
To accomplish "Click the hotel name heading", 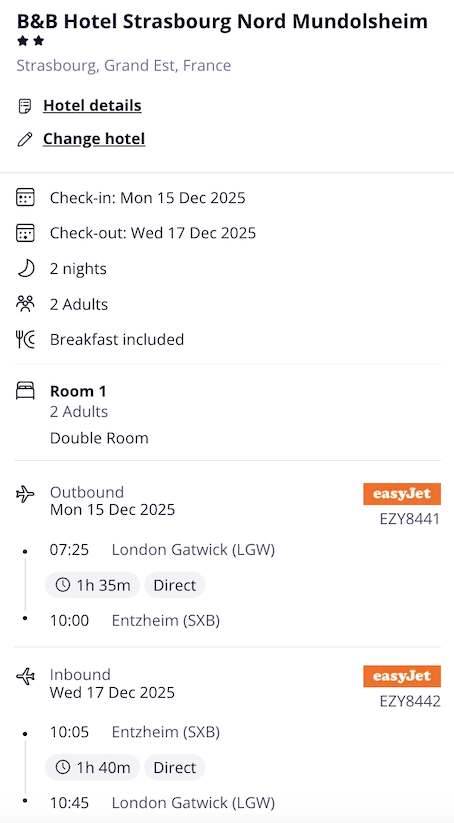I will click(223, 22).
